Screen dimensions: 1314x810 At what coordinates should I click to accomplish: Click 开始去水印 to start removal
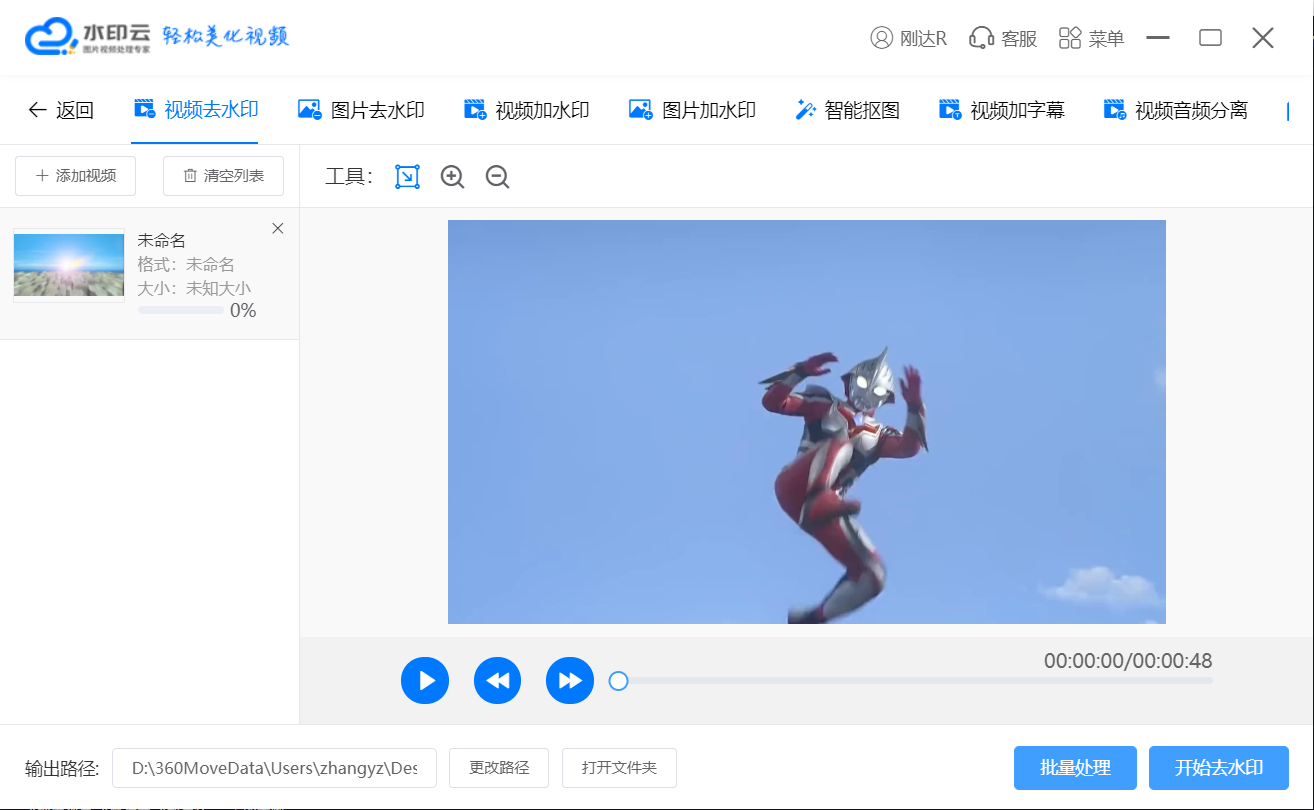tap(1219, 768)
